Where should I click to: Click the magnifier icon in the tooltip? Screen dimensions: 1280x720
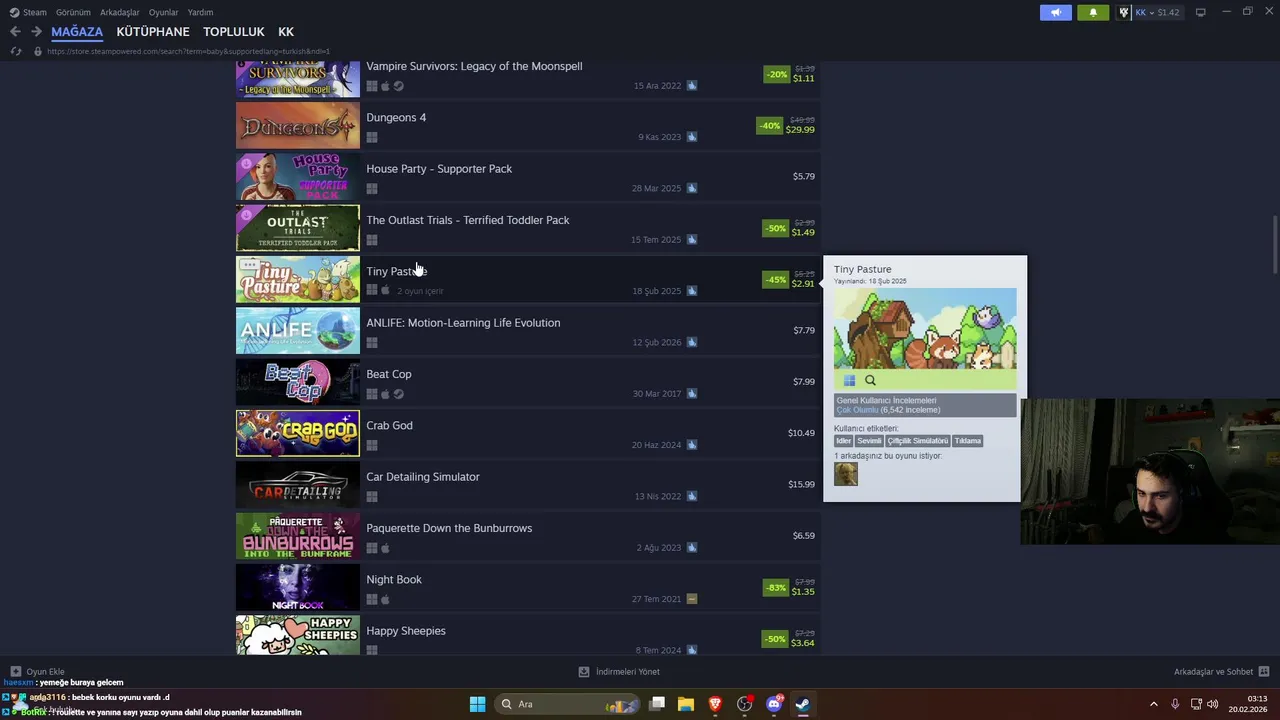pos(870,380)
